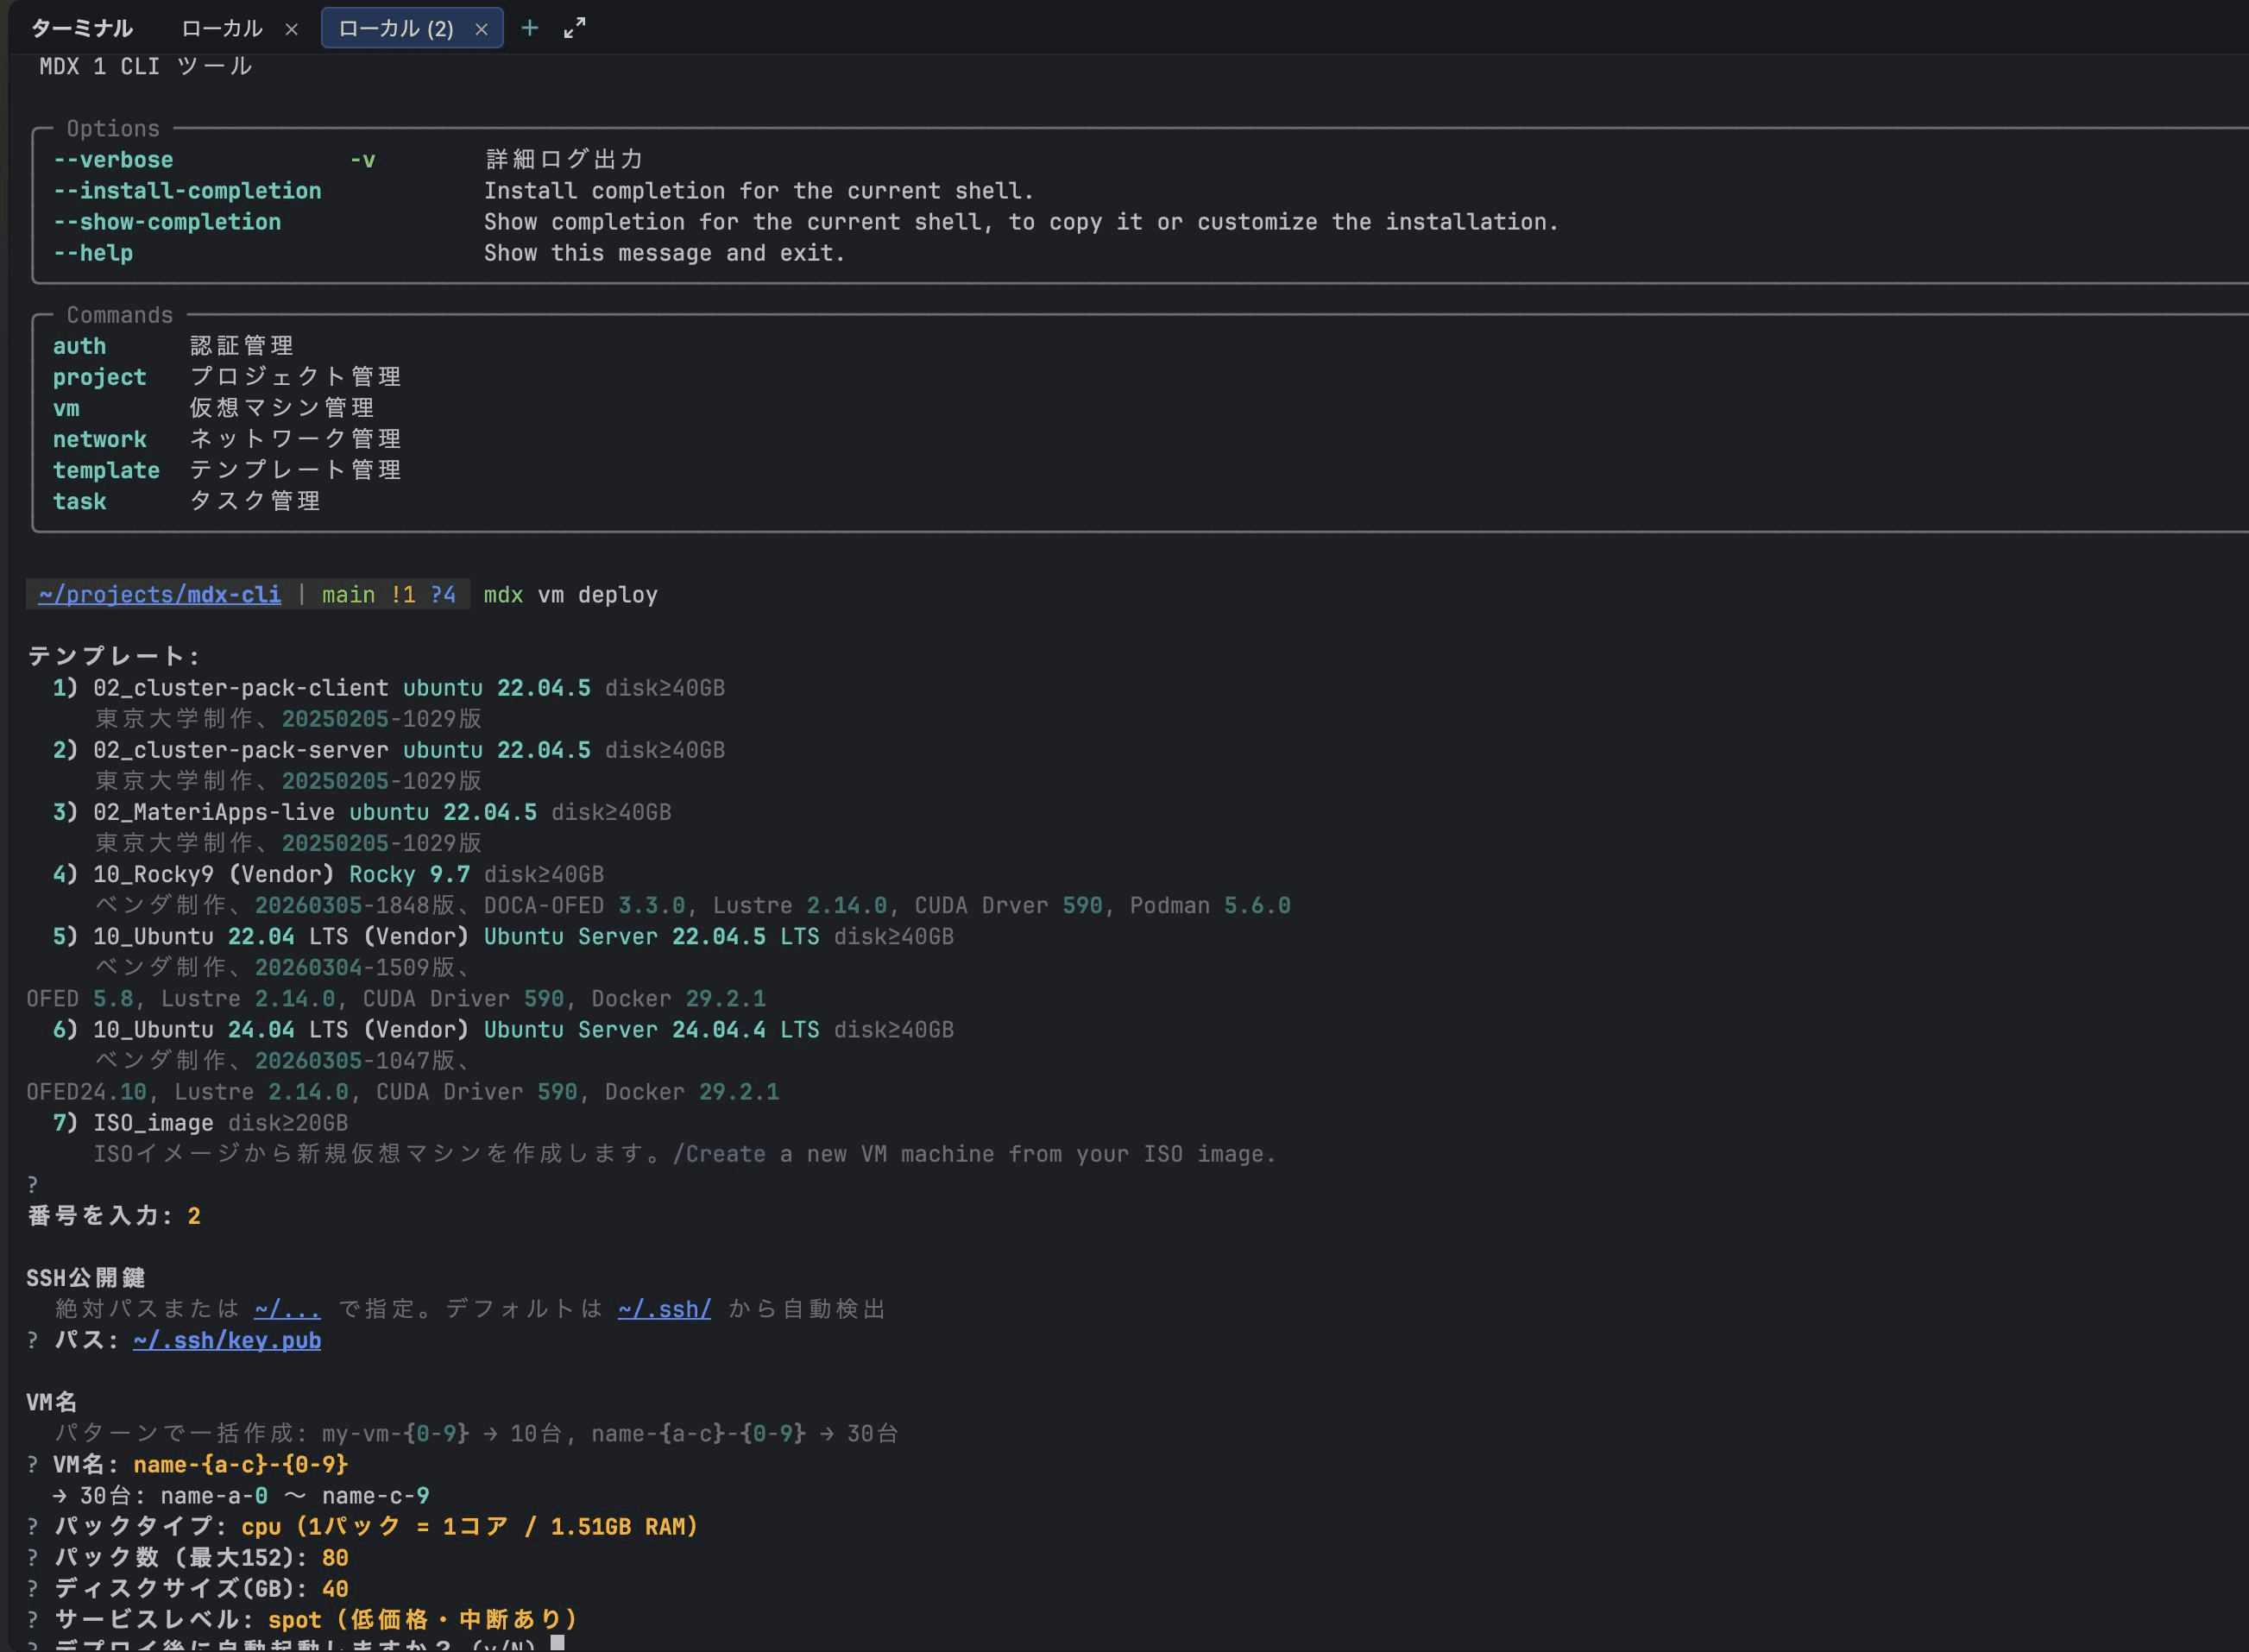Click the --help option text
The height and width of the screenshot is (1652, 2249).
point(93,253)
